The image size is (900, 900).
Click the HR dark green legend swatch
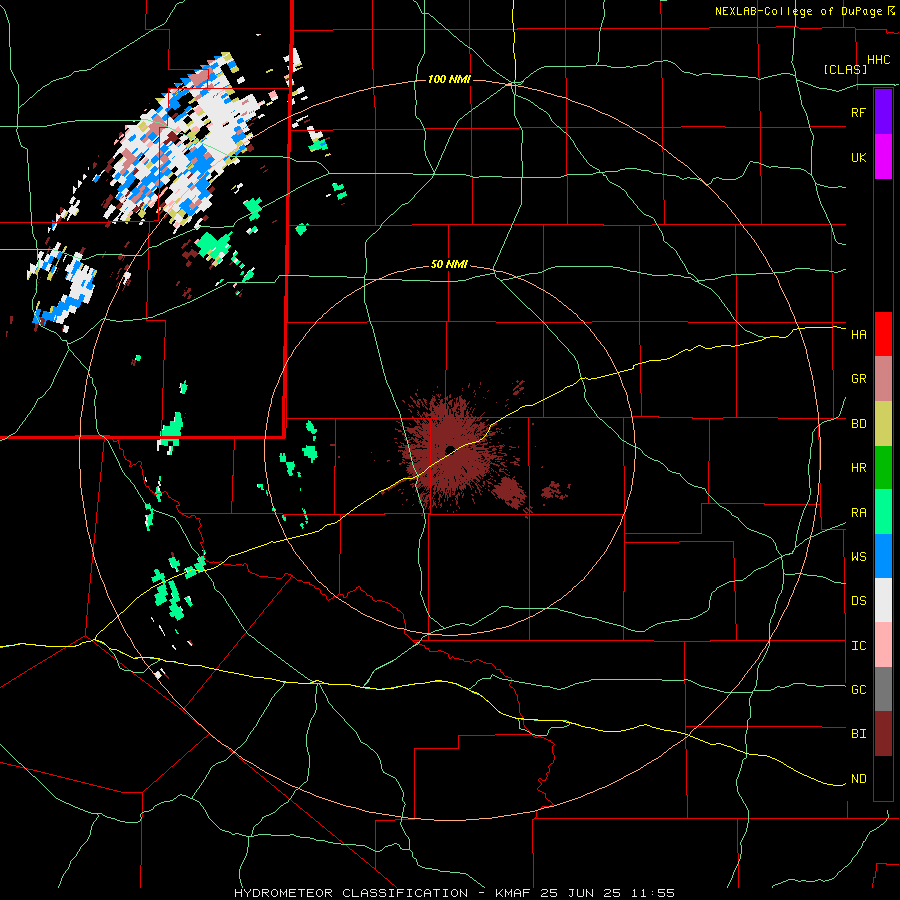883,468
